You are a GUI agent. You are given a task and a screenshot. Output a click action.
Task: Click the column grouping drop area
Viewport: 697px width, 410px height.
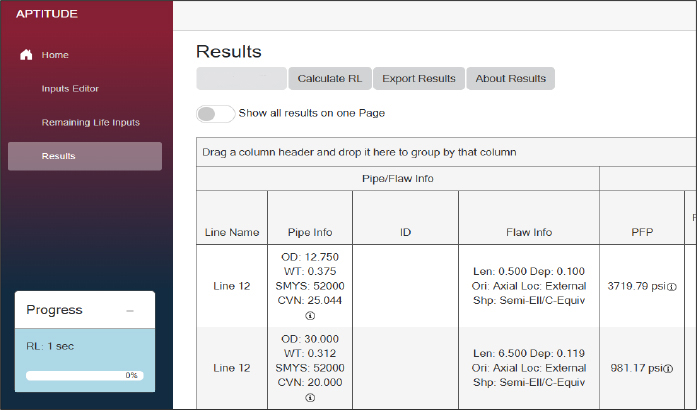click(445, 152)
